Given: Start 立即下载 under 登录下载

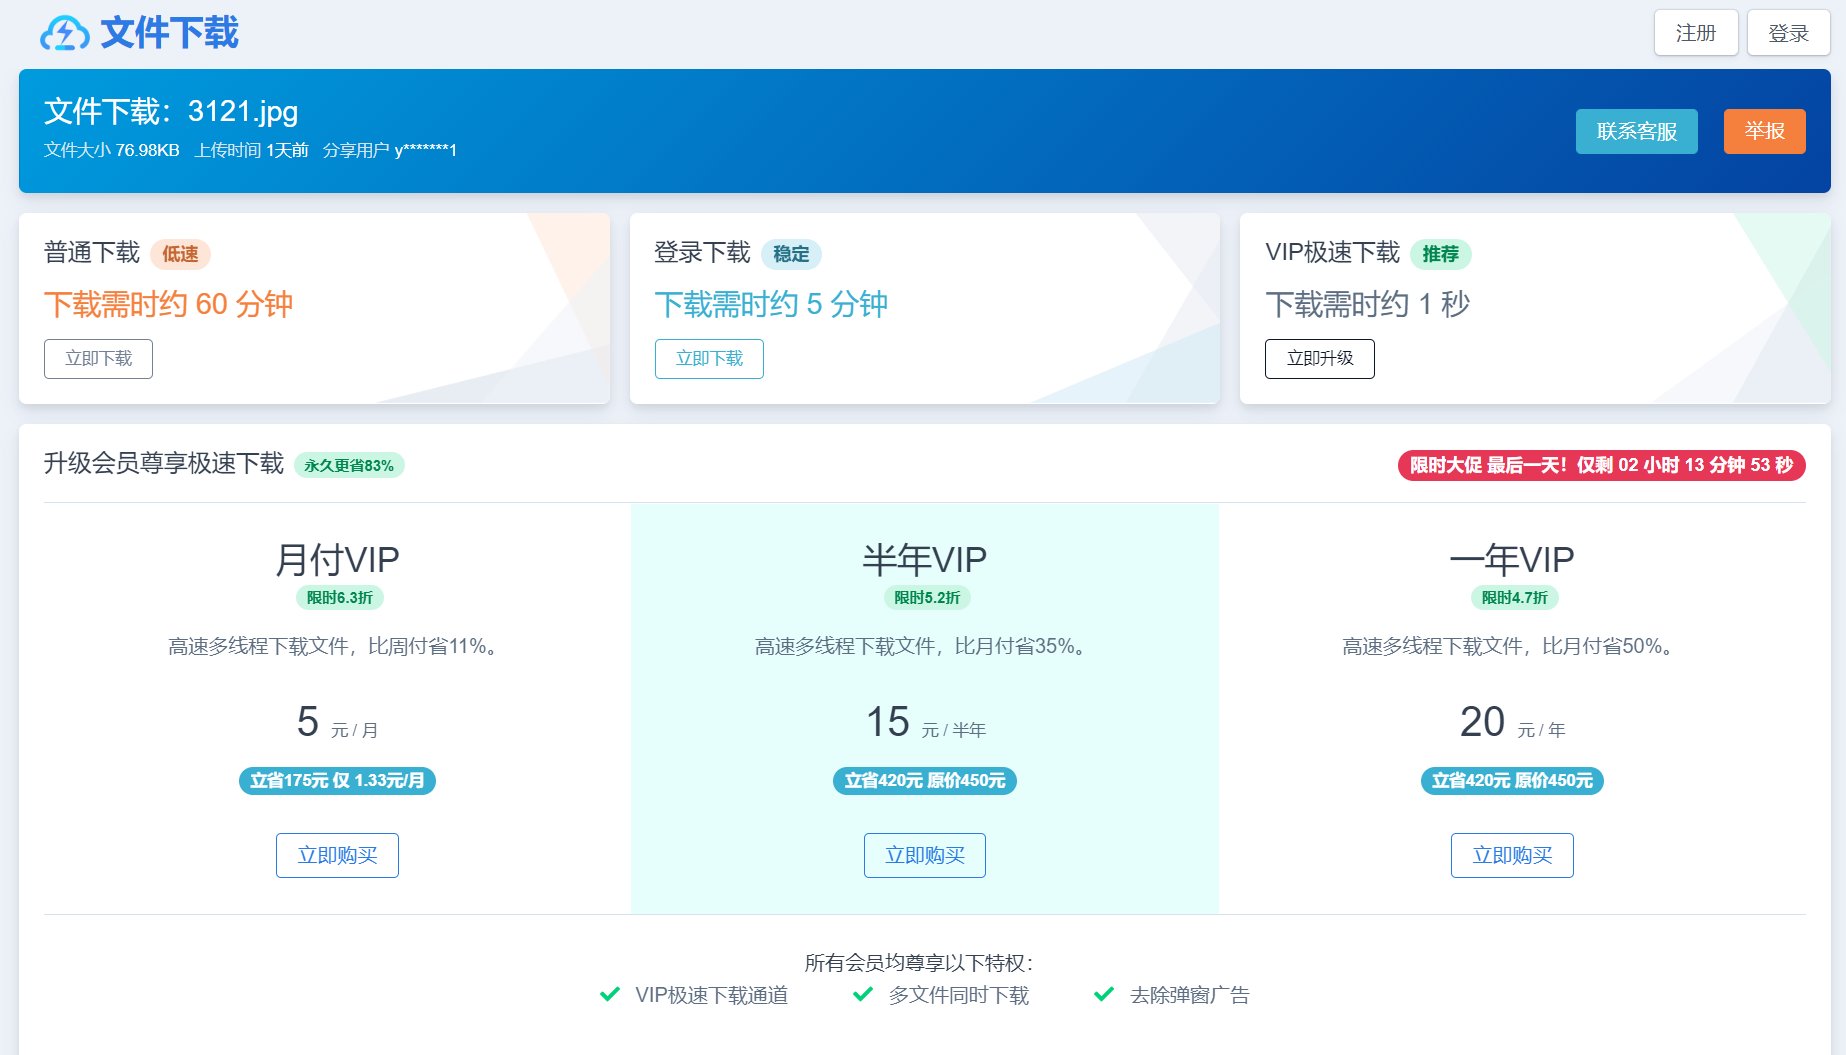Looking at the screenshot, I should (x=709, y=359).
